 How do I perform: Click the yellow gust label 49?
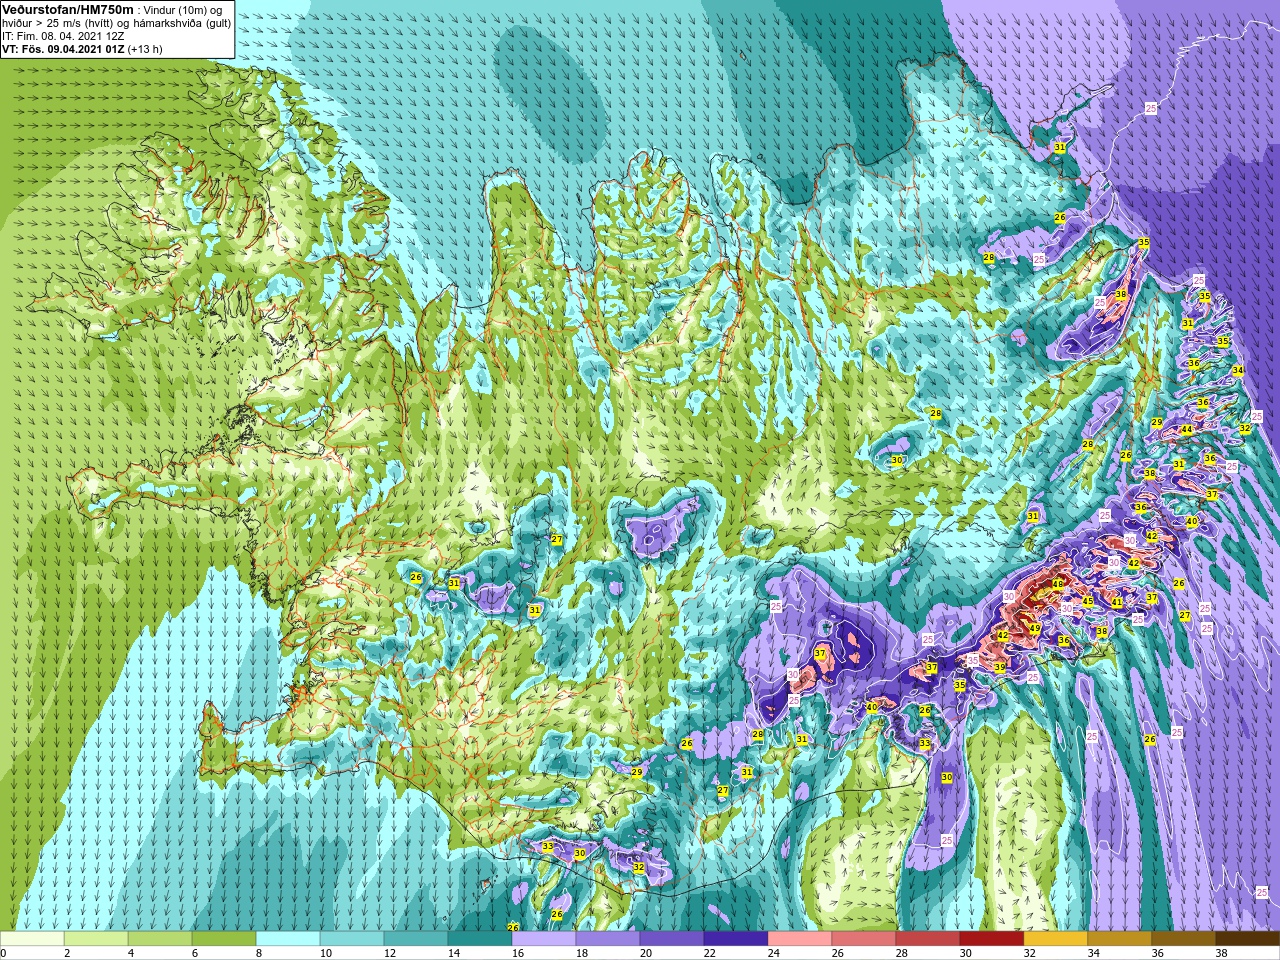coord(1035,628)
